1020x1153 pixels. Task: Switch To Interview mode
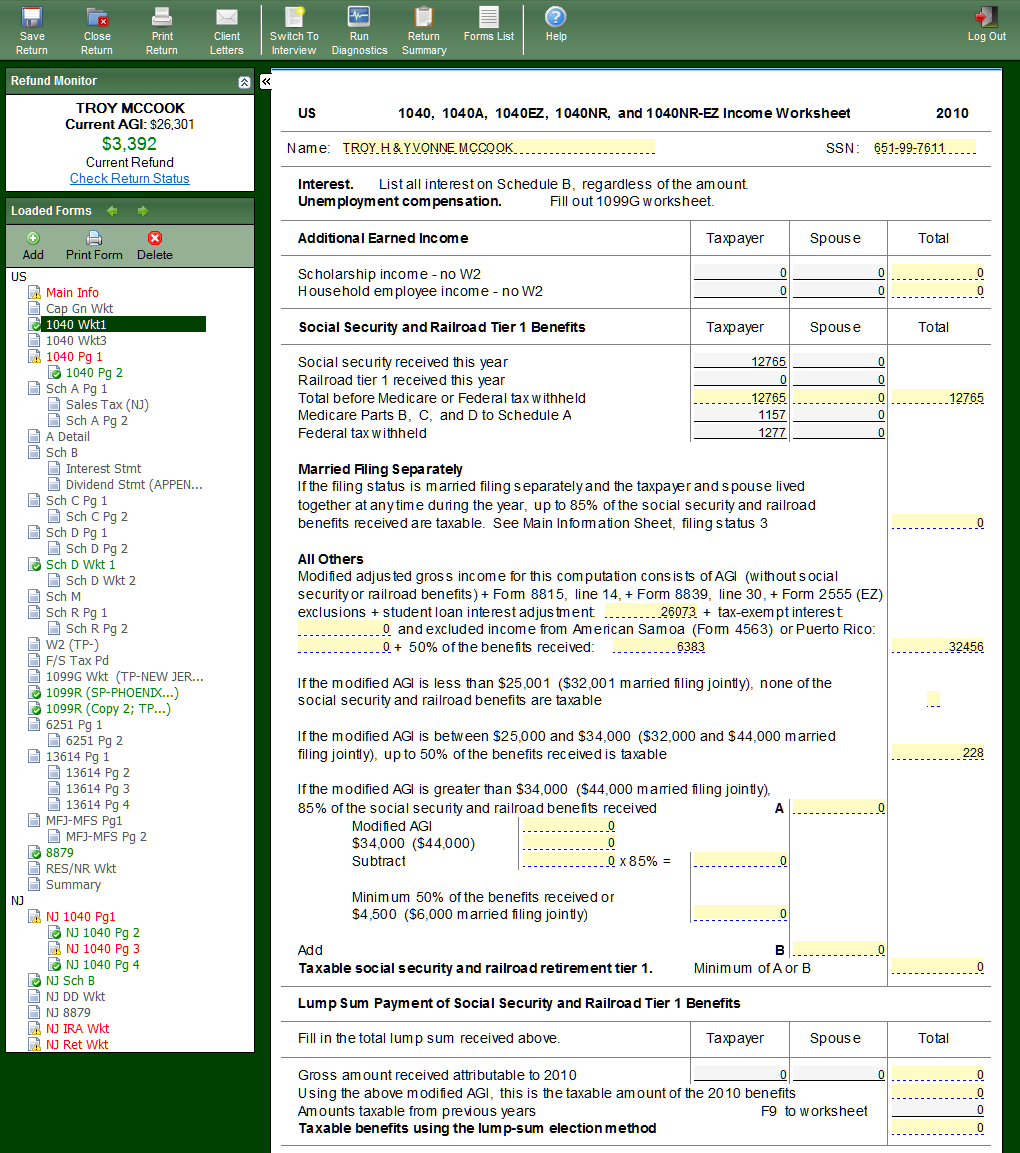tap(294, 29)
